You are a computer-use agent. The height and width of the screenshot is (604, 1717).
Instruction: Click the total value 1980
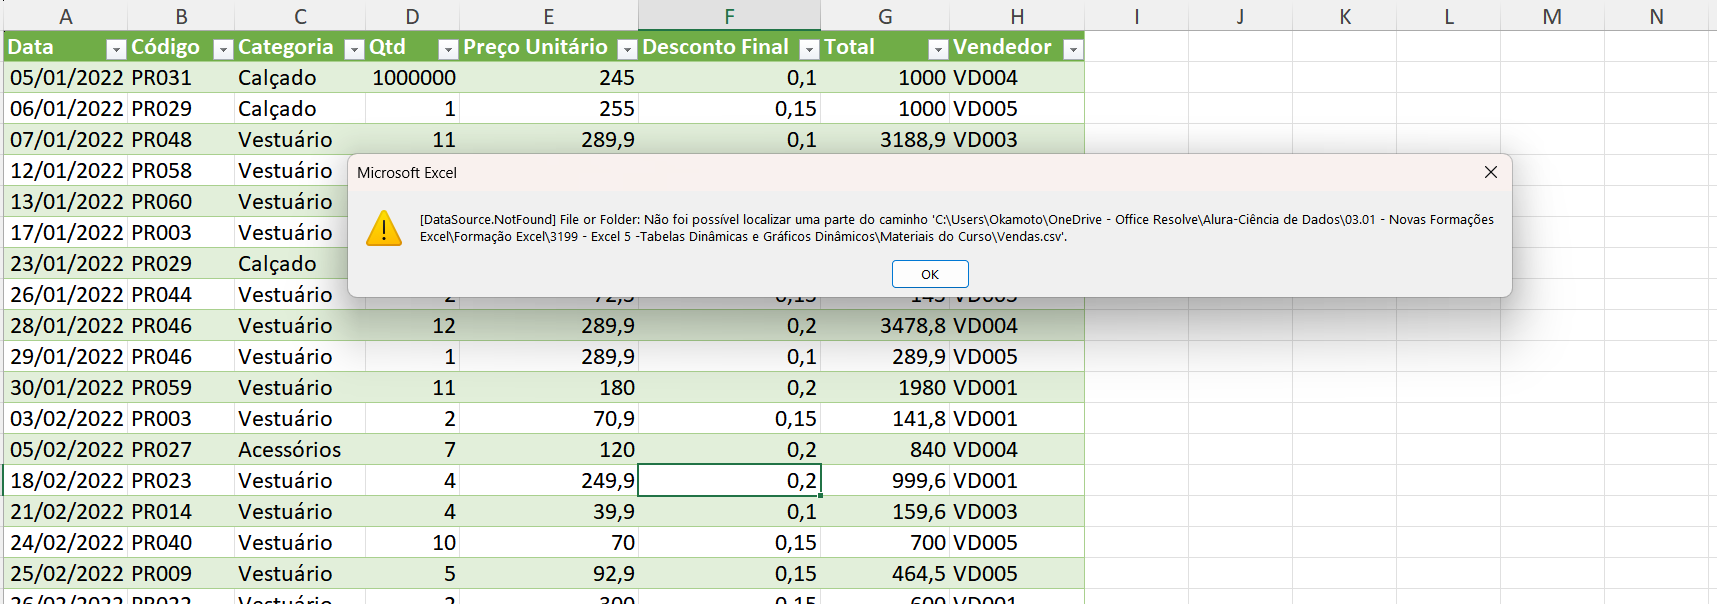point(885,388)
